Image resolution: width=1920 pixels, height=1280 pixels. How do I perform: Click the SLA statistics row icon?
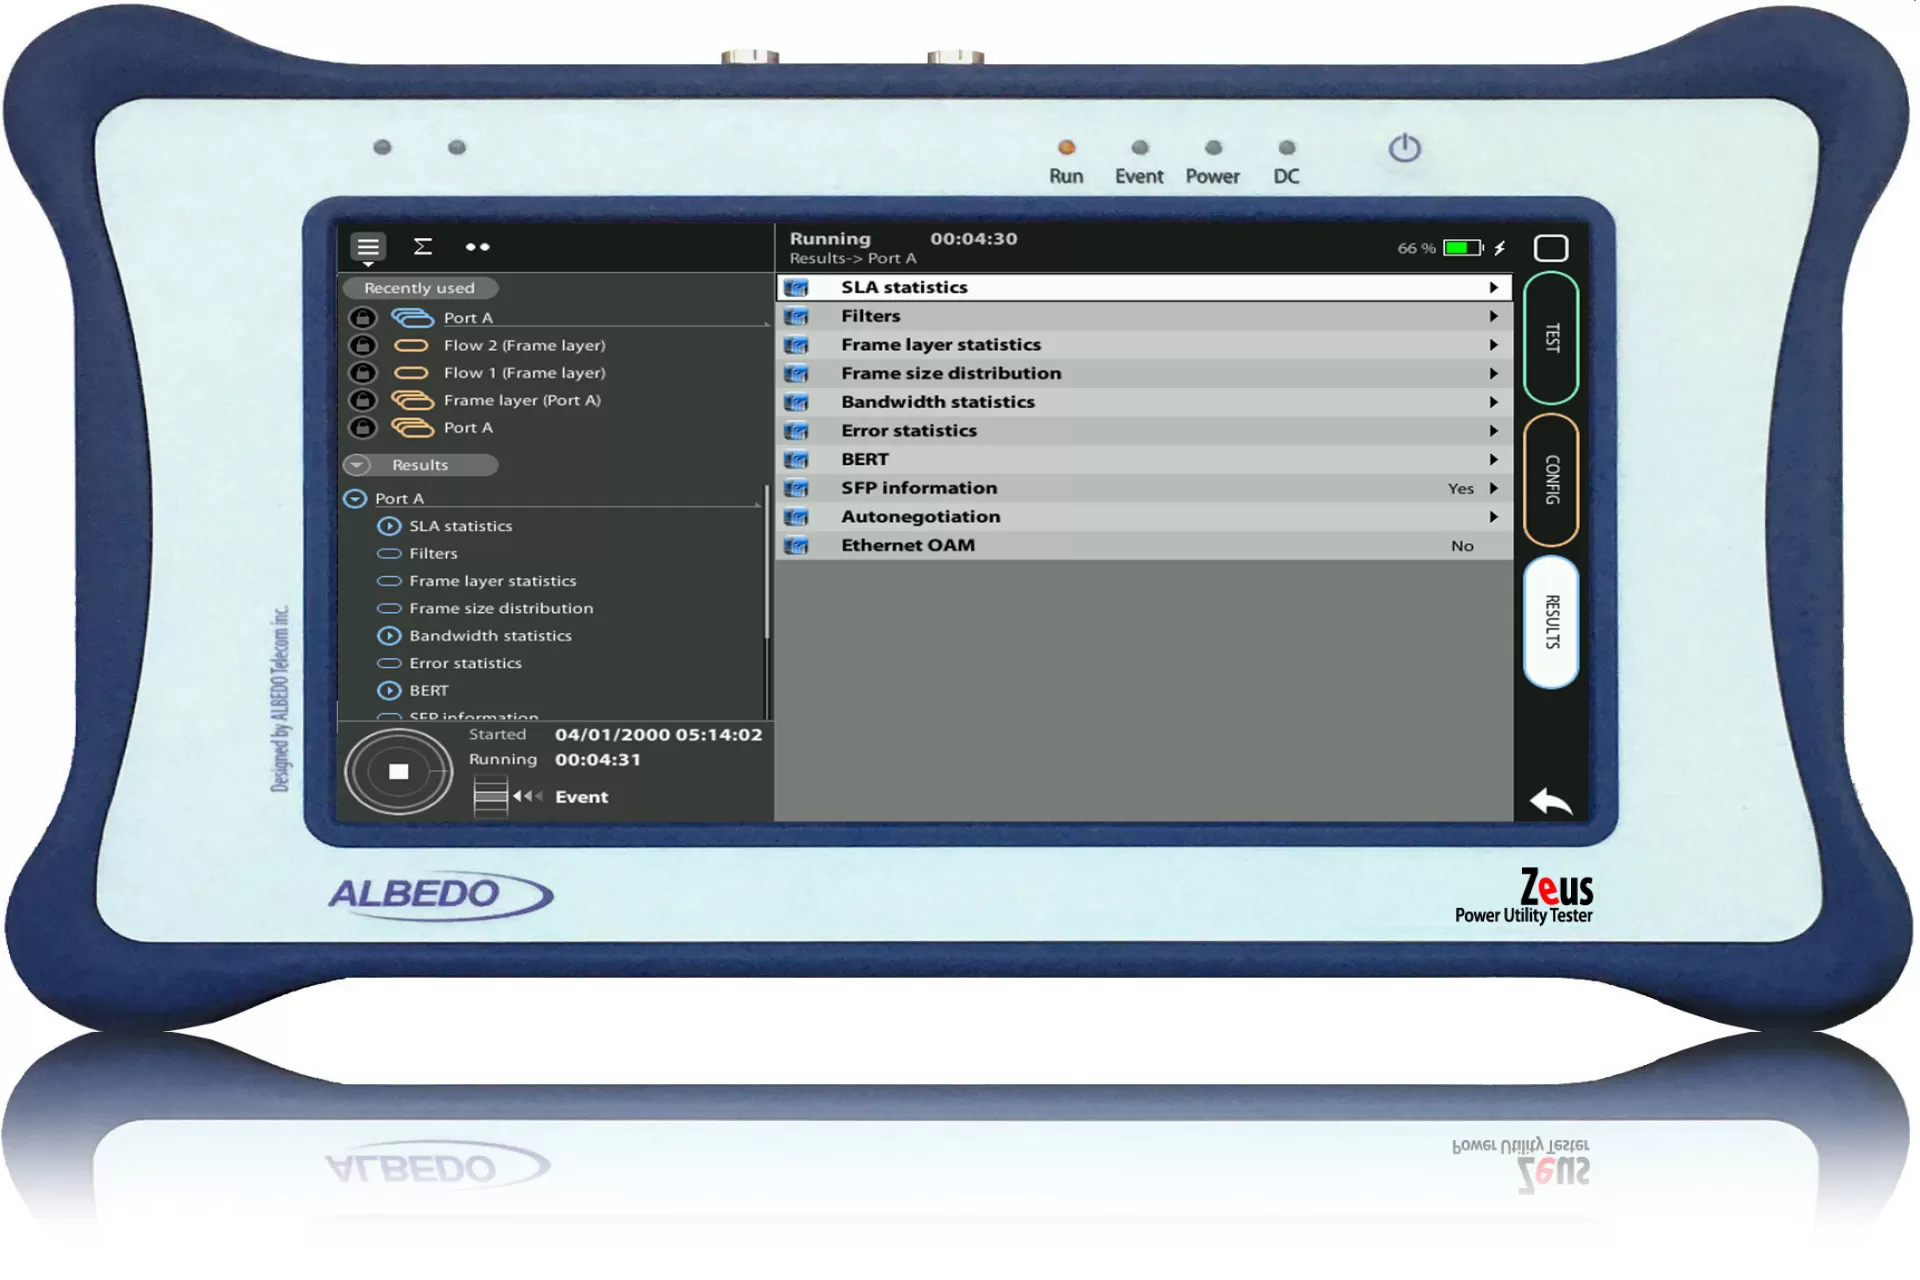(796, 288)
